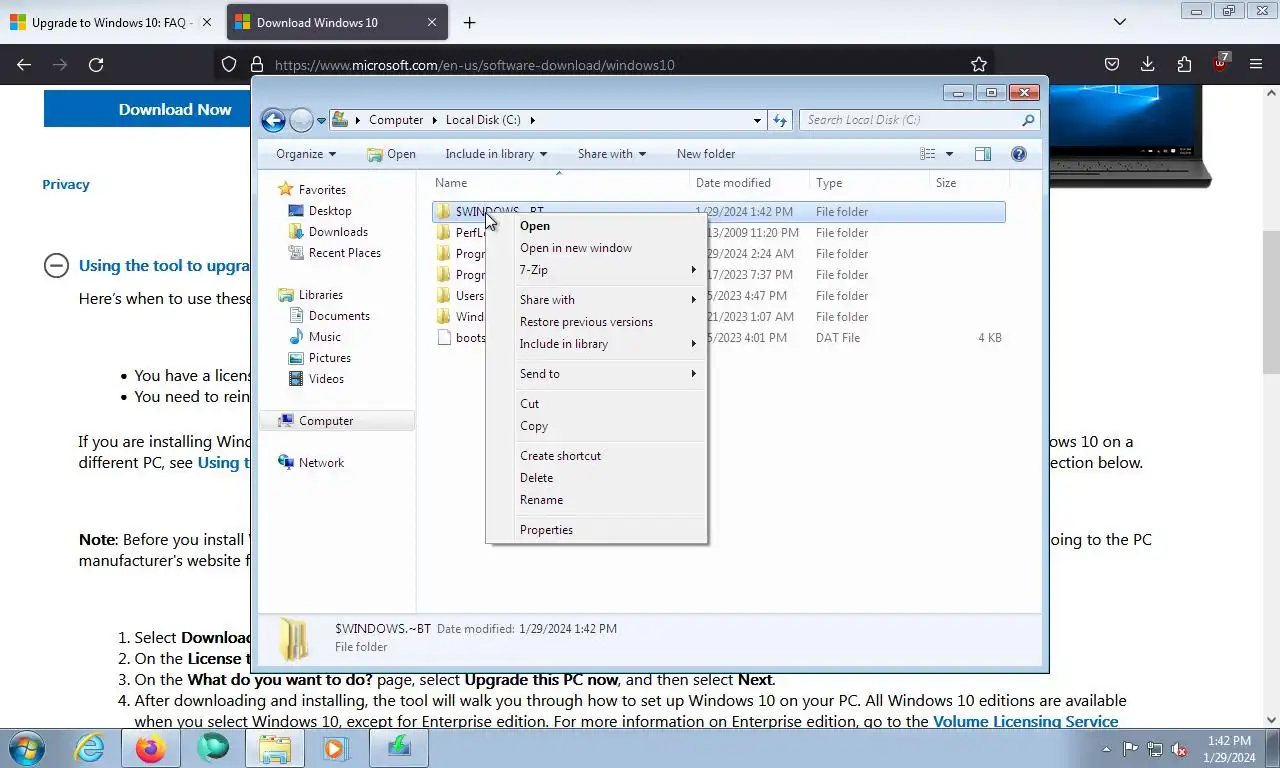
Task: Sort by Date modified column header
Action: pyautogui.click(x=750, y=183)
